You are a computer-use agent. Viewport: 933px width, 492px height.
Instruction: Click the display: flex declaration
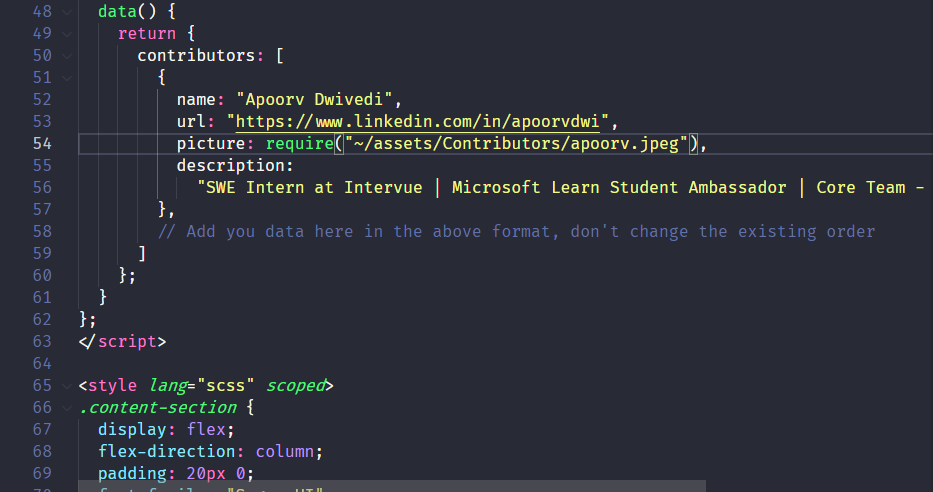click(166, 430)
